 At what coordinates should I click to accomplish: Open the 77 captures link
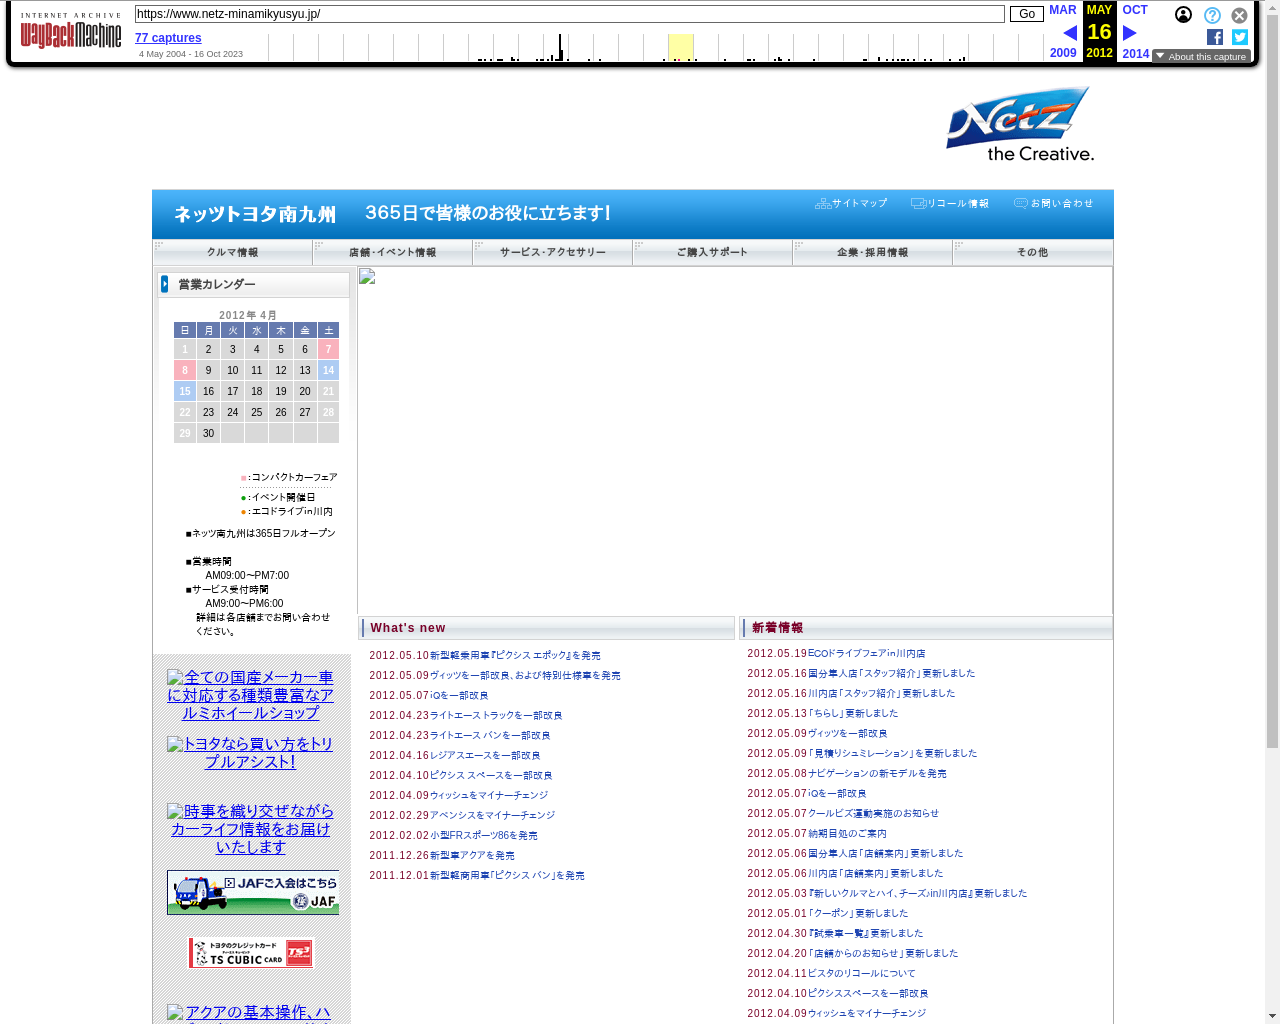click(x=168, y=38)
